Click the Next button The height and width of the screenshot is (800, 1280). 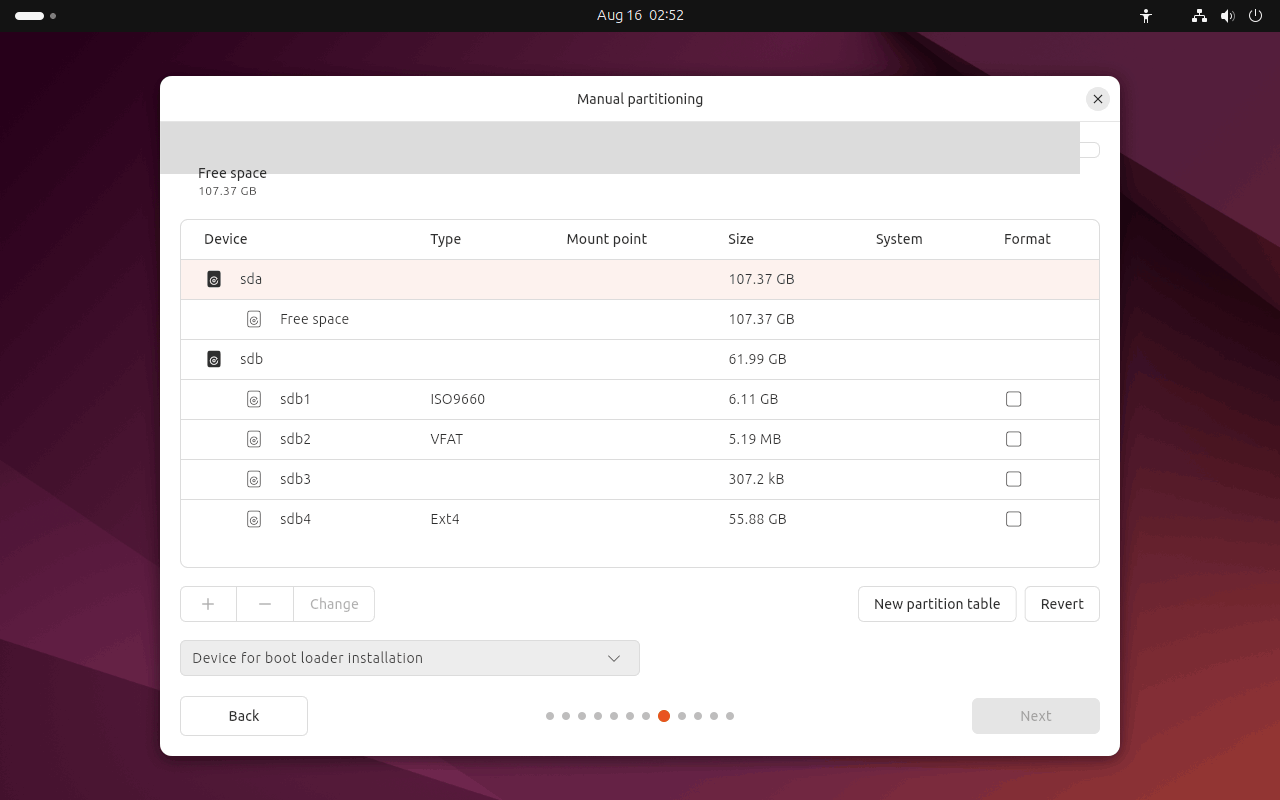pos(1036,716)
